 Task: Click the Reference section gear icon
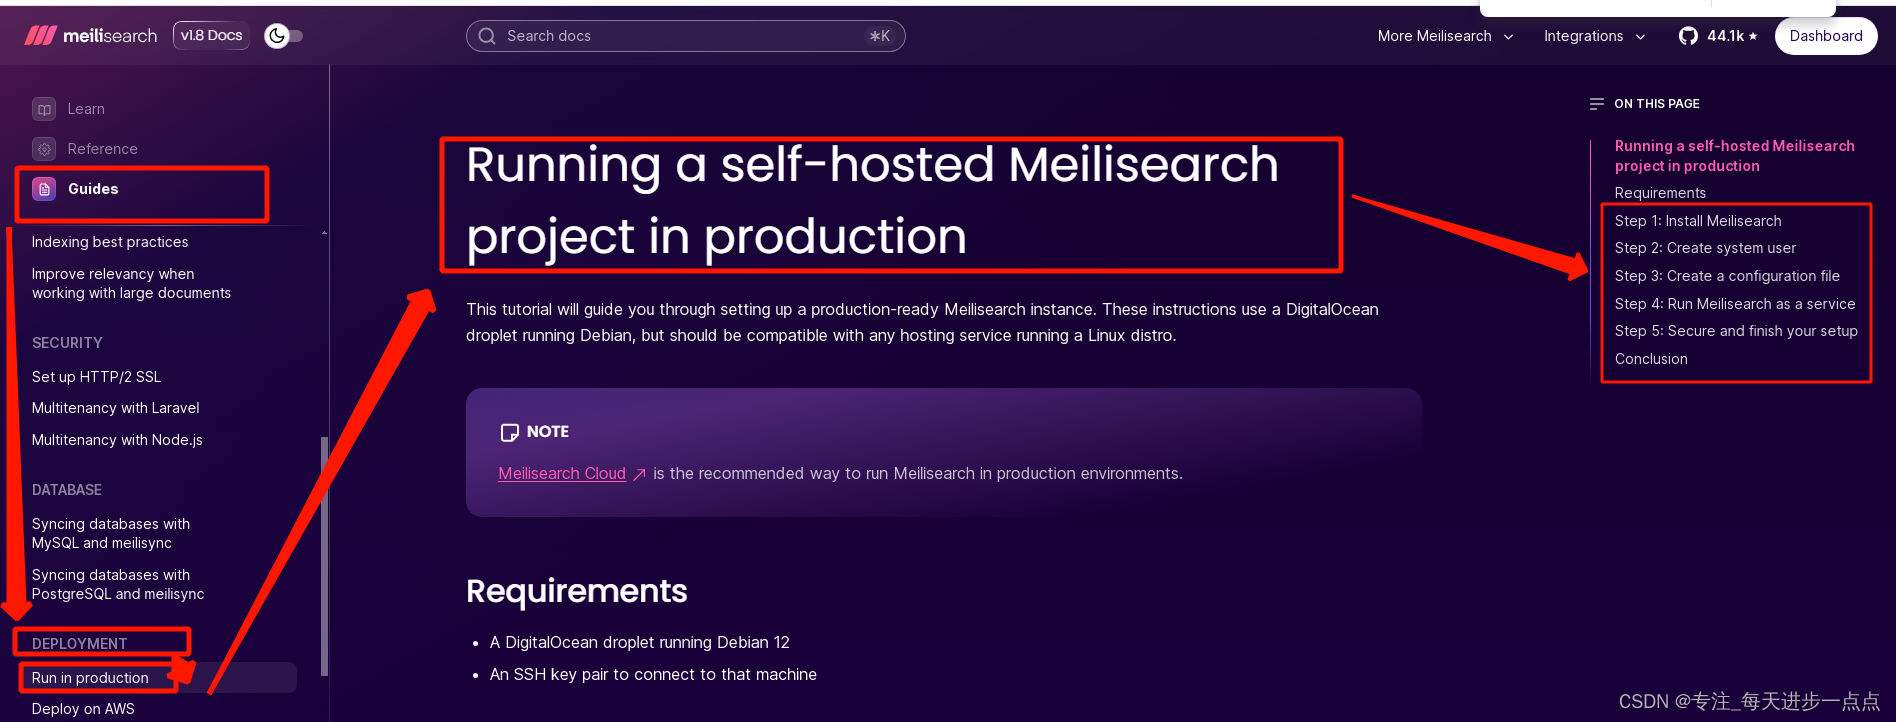tap(43, 148)
